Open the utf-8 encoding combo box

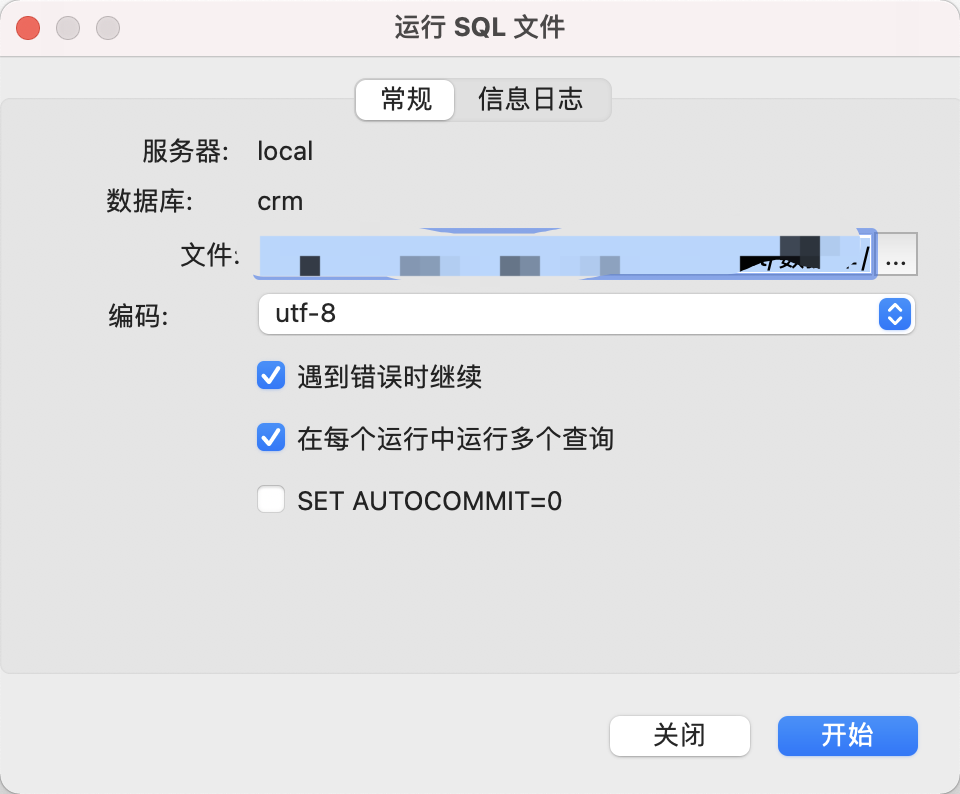pos(587,314)
